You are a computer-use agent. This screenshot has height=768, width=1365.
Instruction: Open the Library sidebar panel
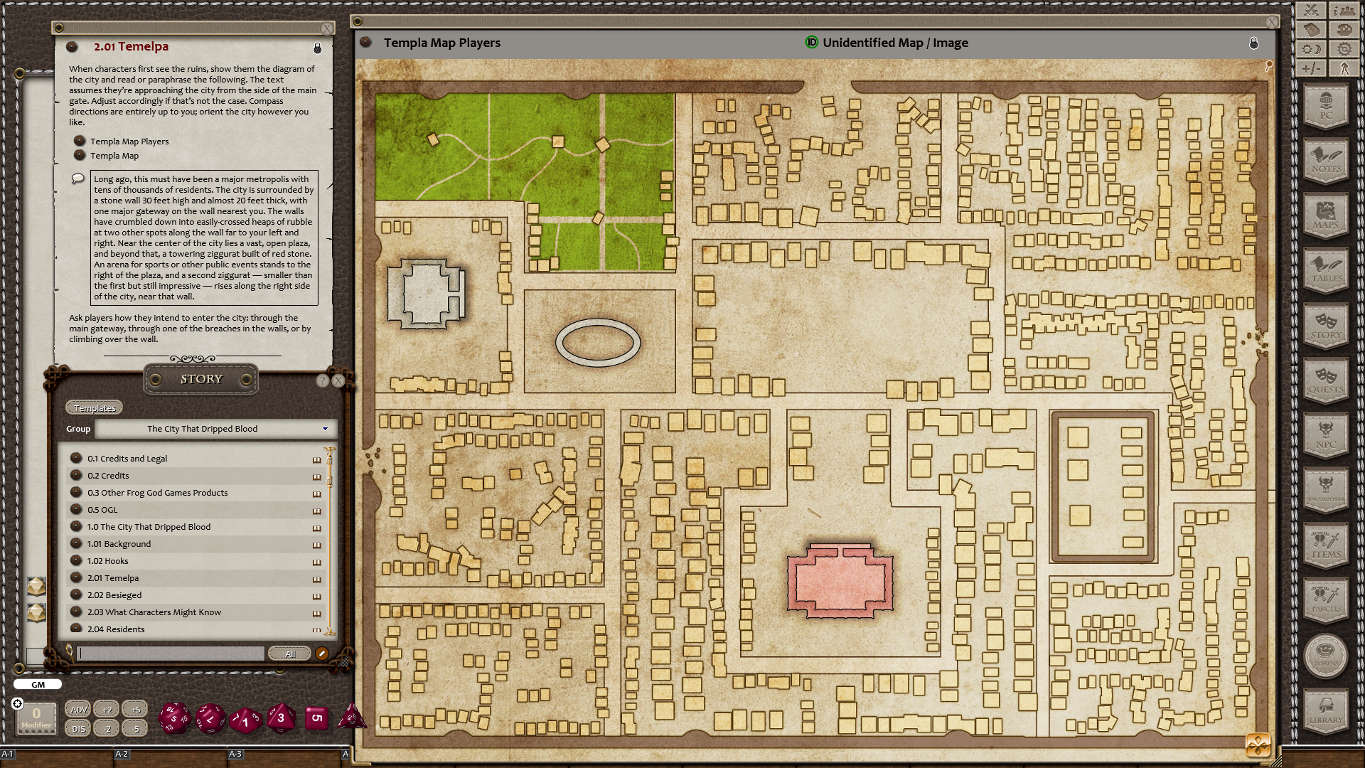pyautogui.click(x=1325, y=710)
